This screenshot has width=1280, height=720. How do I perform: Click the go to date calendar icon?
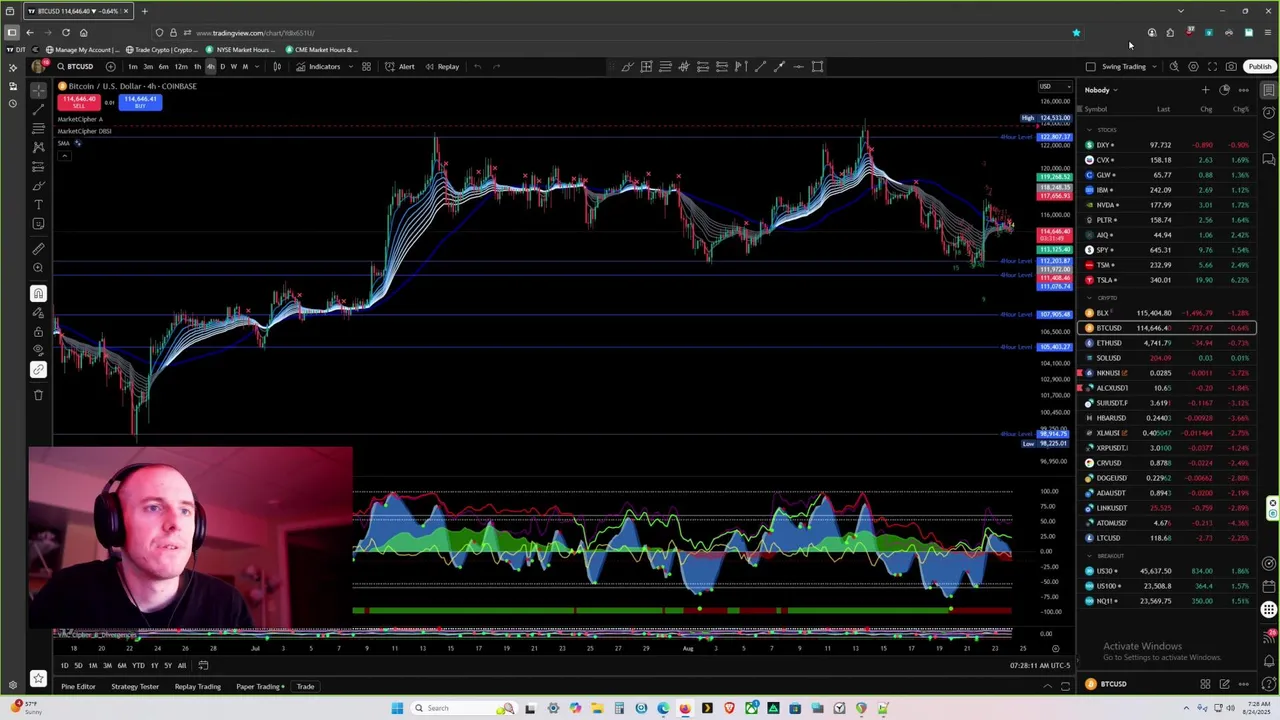[203, 666]
